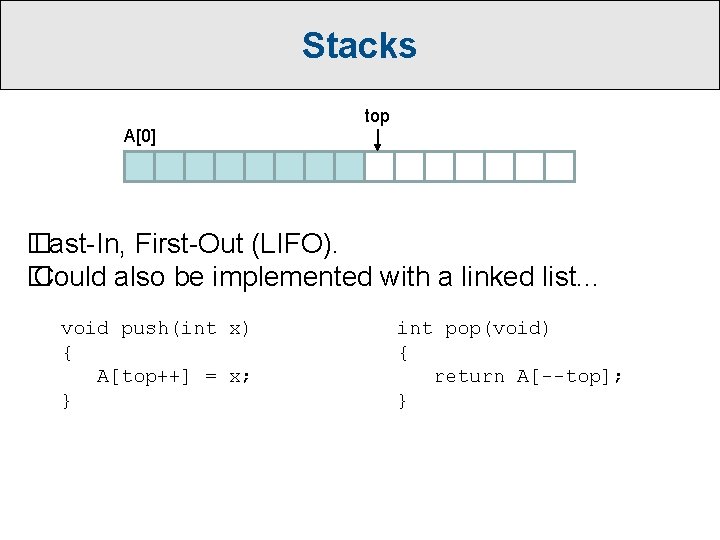The image size is (720, 540).
Task: Select the last empty array cell
Action: pyautogui.click(x=560, y=166)
